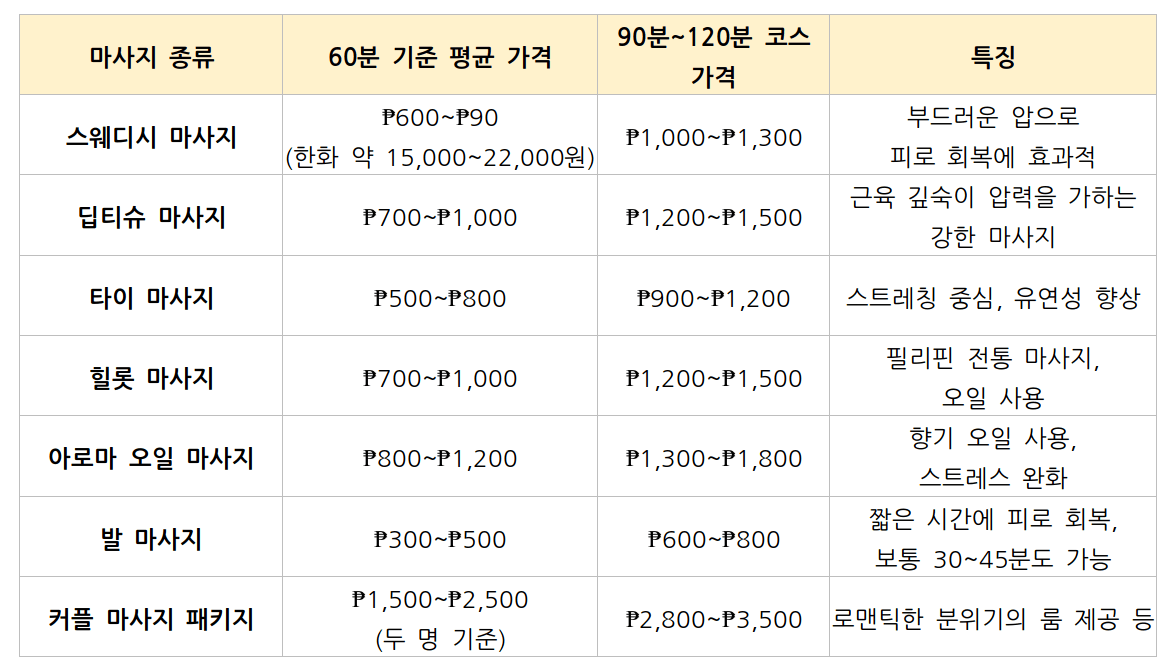Select the 아로마 오일 마사지 row label
1176x672 pixels.
[151, 458]
